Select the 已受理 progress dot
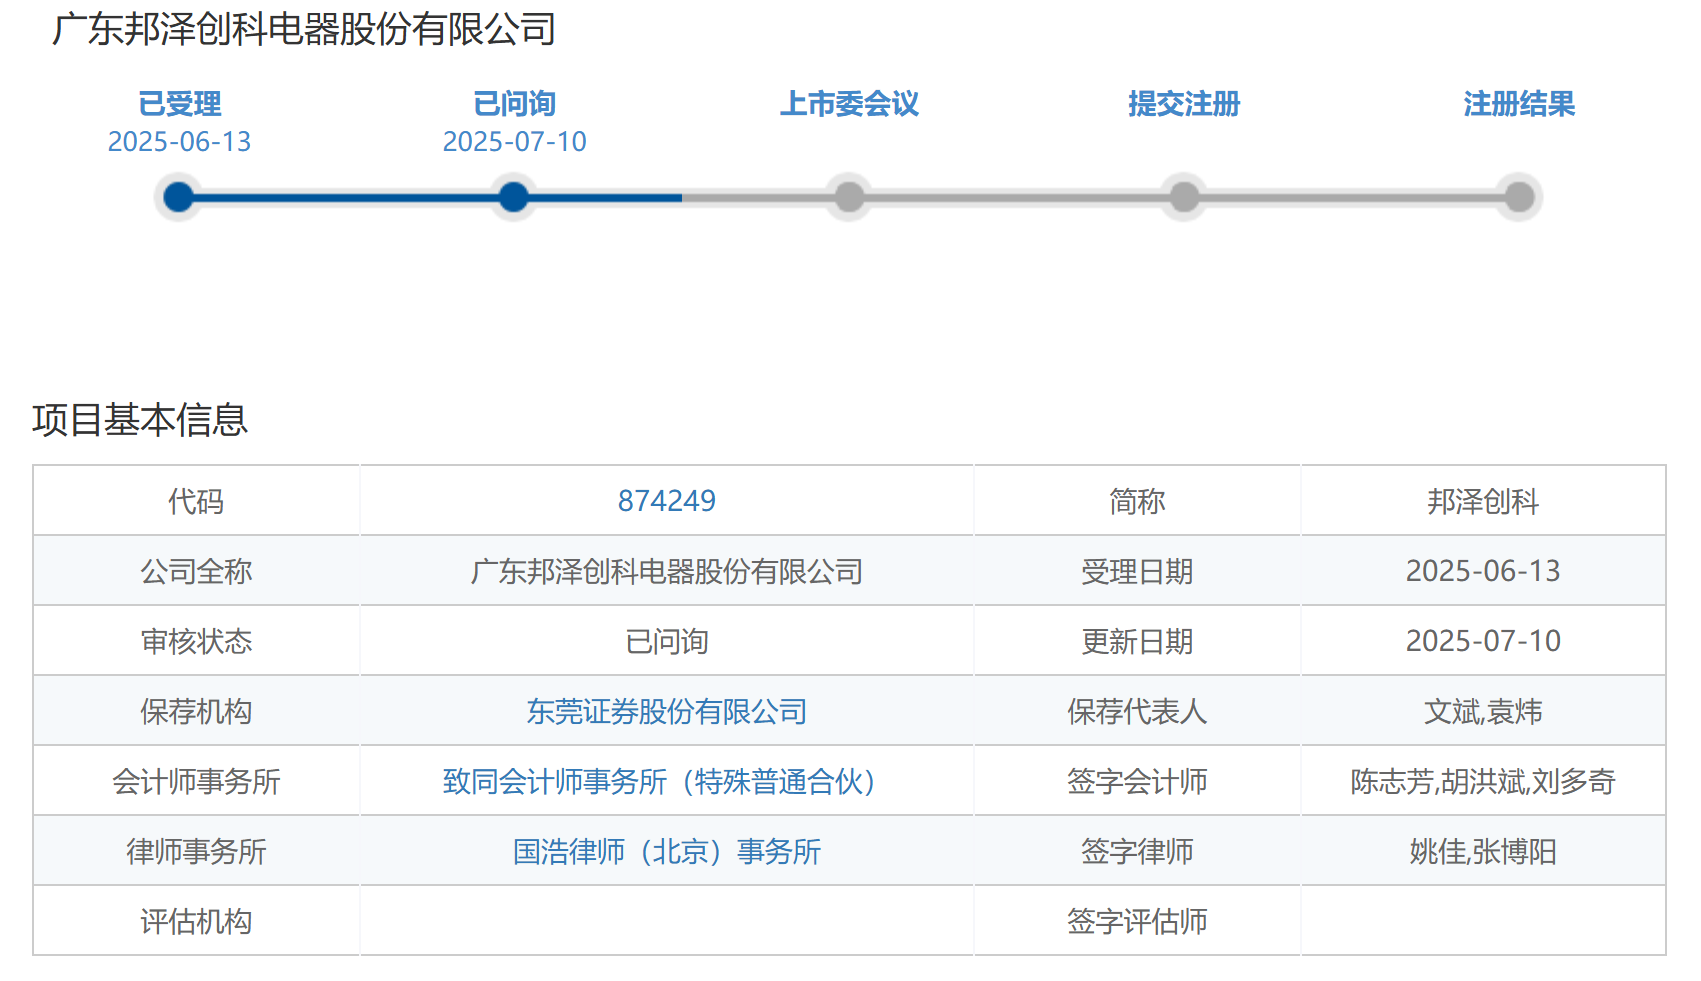The image size is (1701, 981). point(179,197)
